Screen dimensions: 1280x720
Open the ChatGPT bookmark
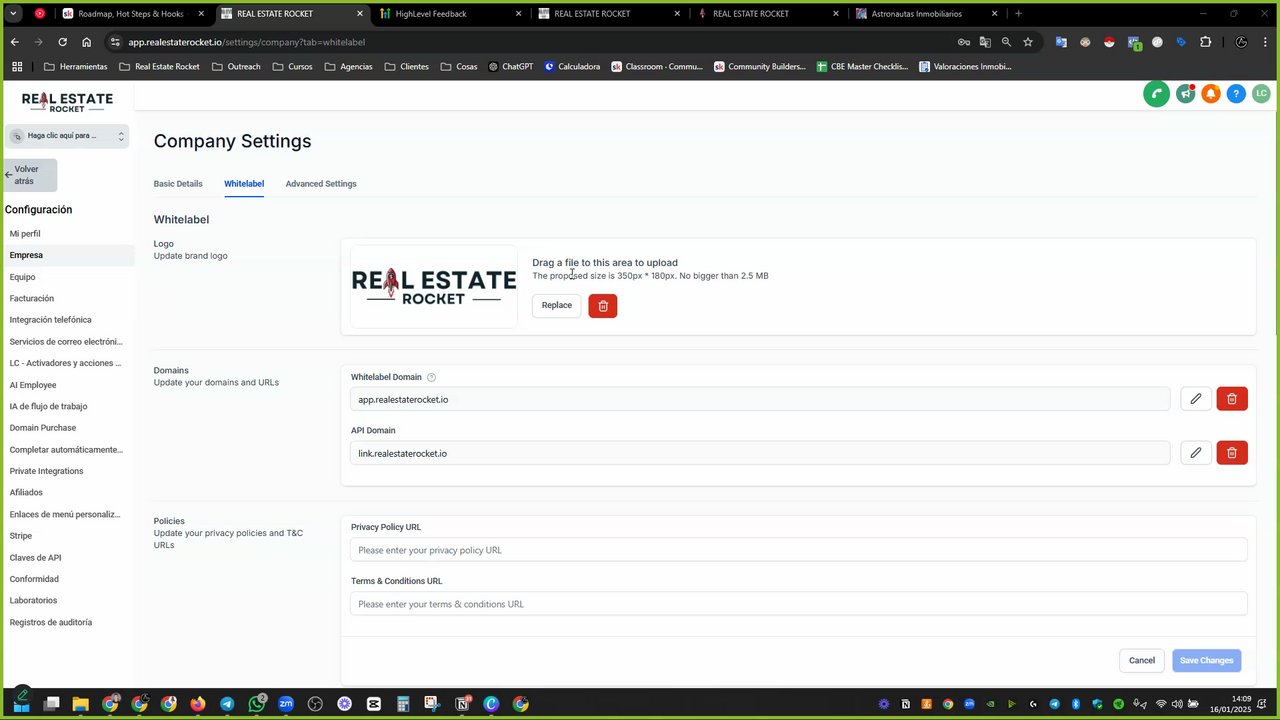point(510,66)
